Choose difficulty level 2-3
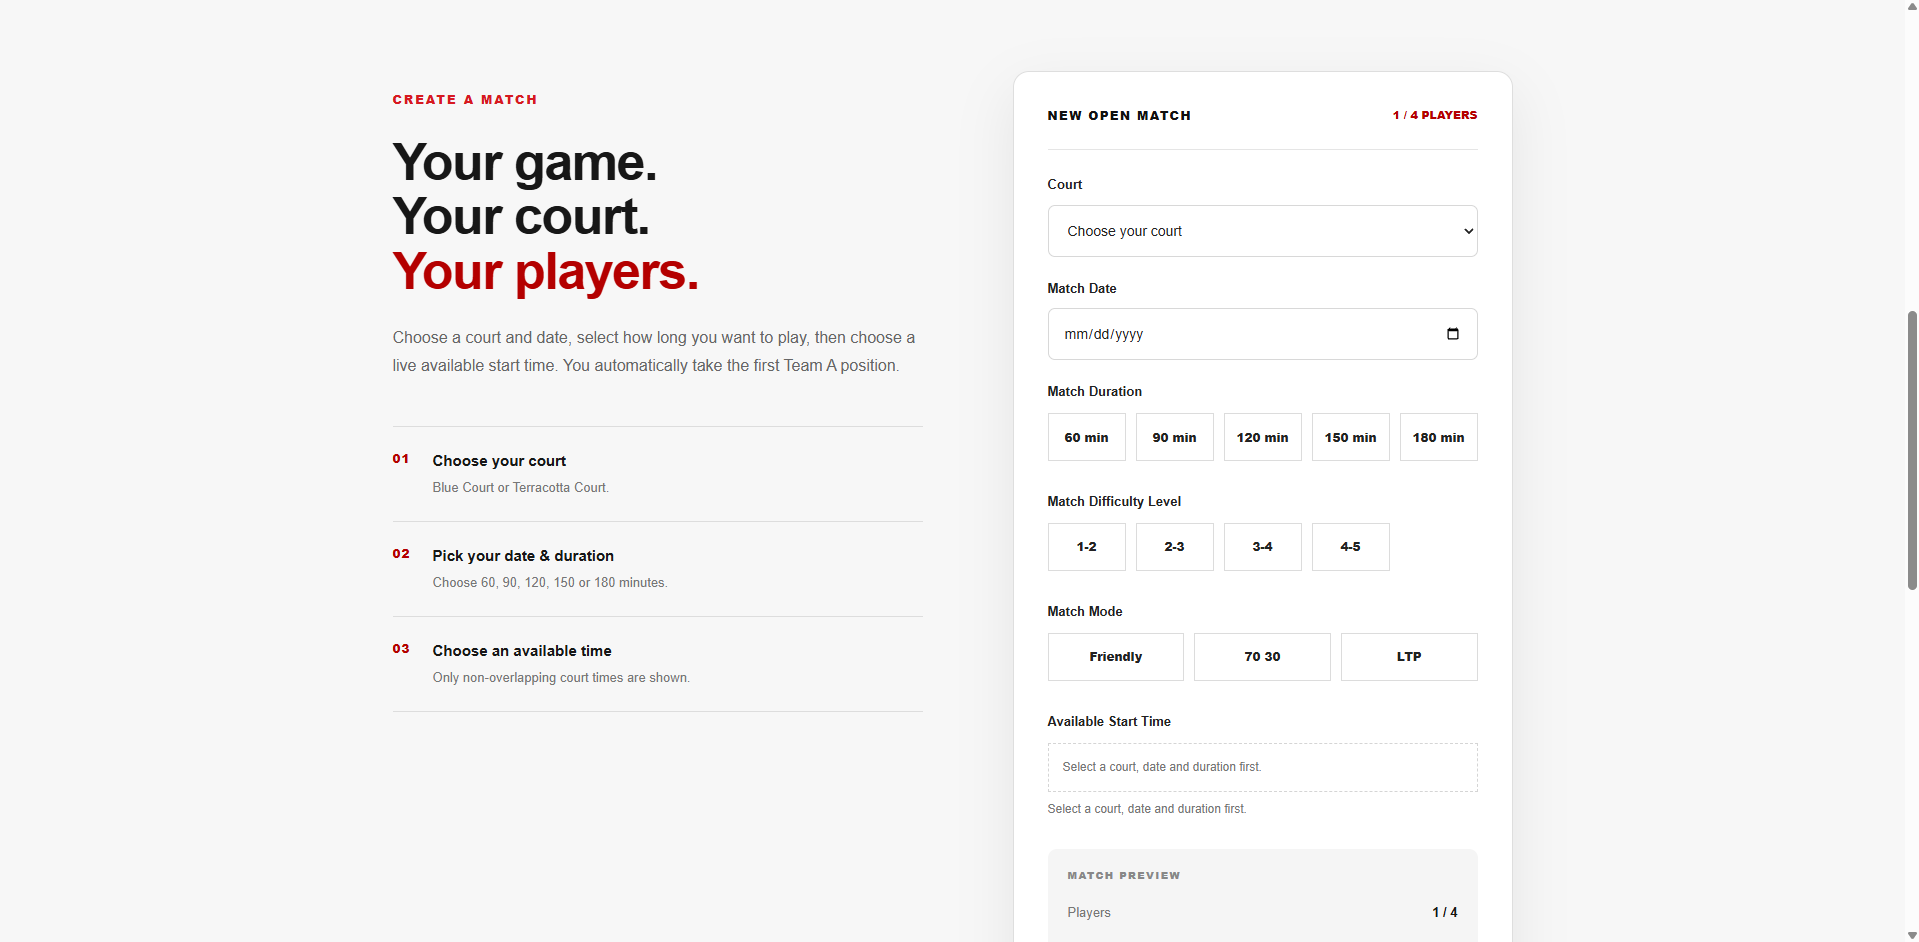1919x942 pixels. 1174,547
